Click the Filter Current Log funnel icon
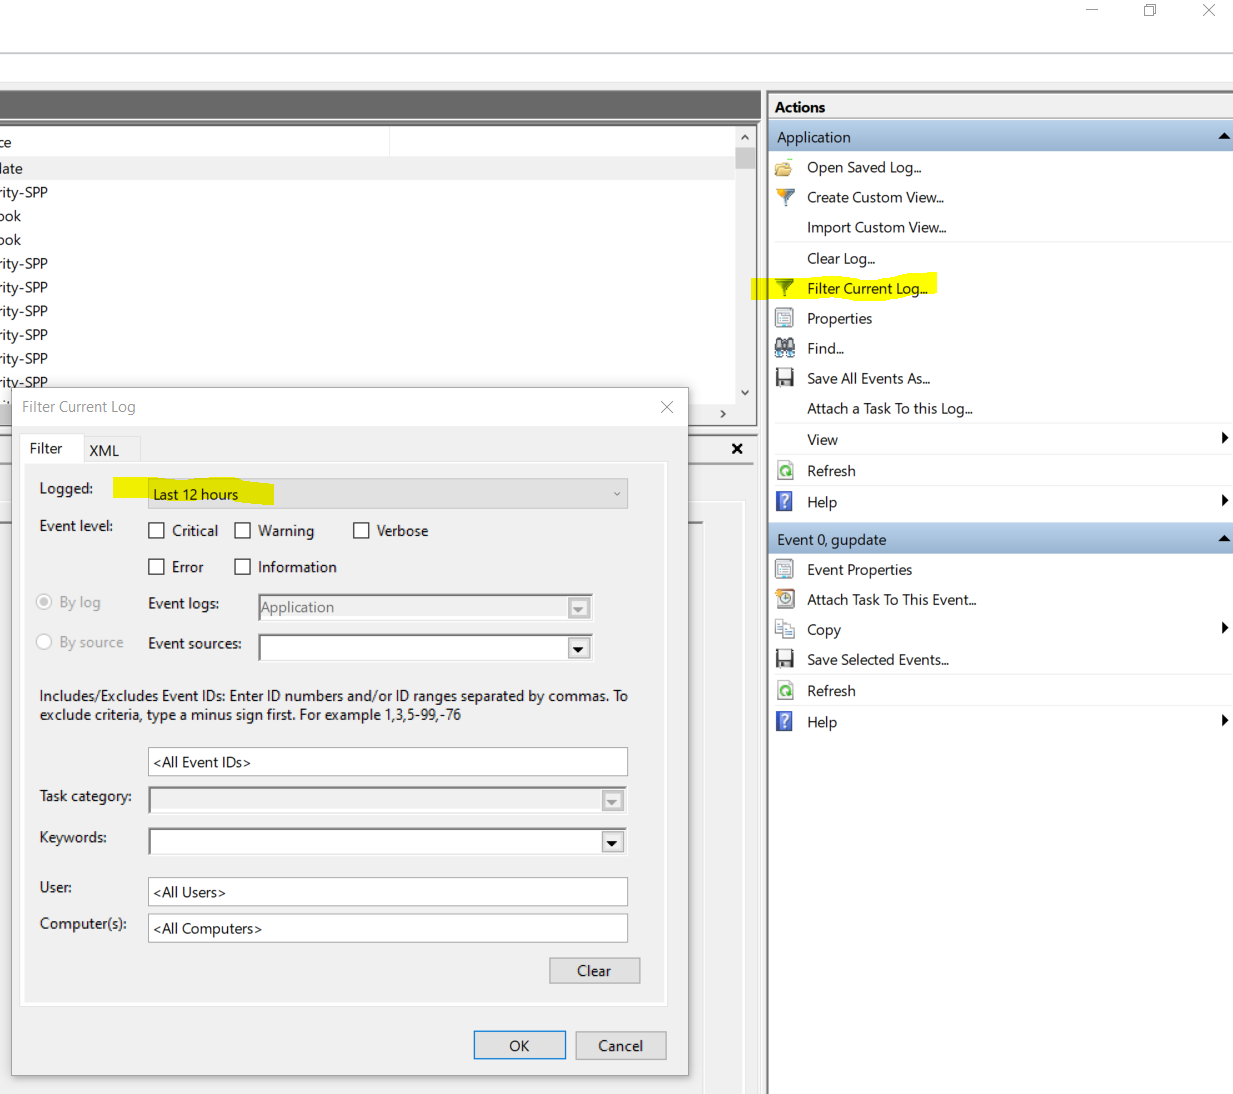1233x1094 pixels. coord(786,288)
